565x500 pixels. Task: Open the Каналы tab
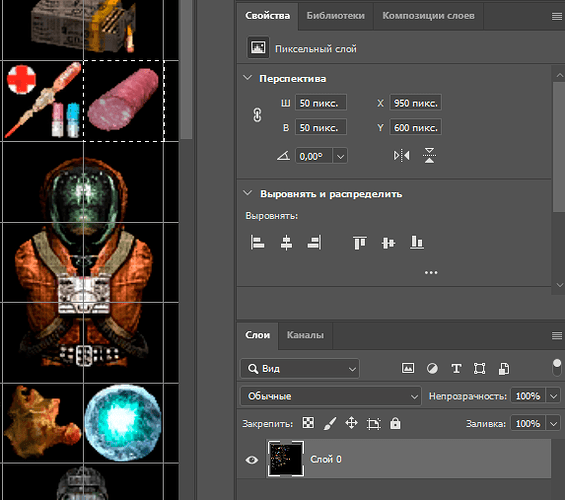(305, 335)
